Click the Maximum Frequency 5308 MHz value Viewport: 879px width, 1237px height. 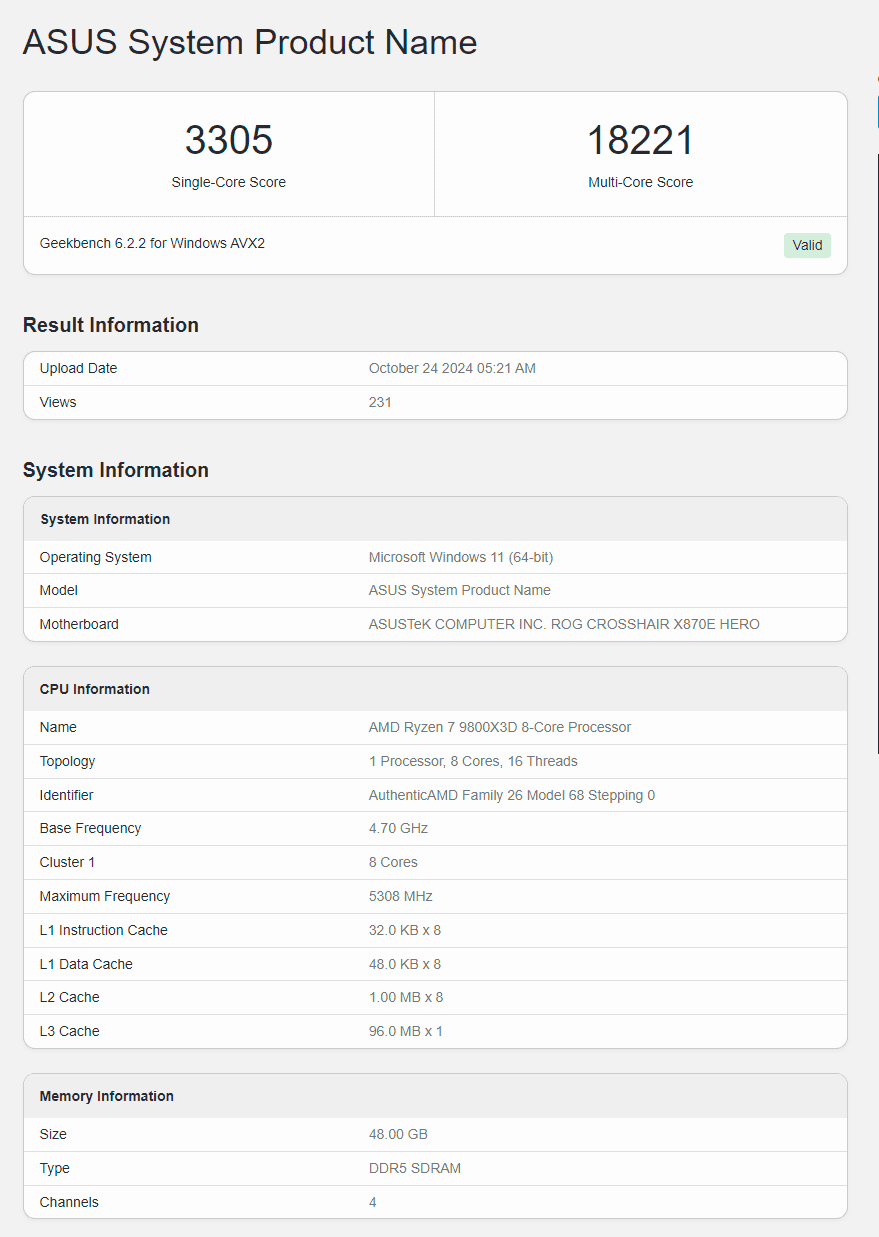tap(401, 896)
